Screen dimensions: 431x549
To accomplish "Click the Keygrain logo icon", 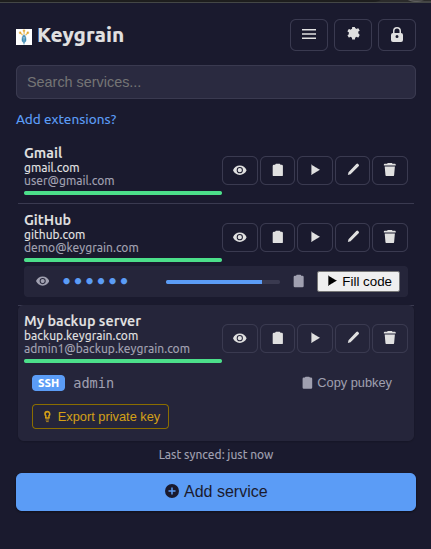I will point(24,37).
